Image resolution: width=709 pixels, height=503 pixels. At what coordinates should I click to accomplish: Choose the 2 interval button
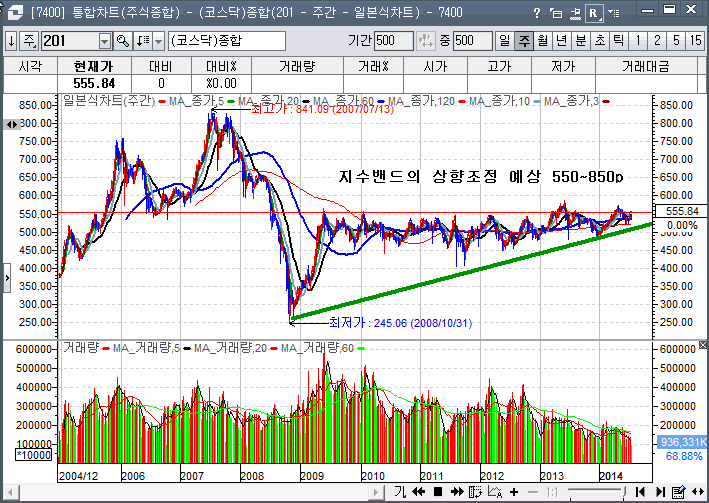point(657,41)
